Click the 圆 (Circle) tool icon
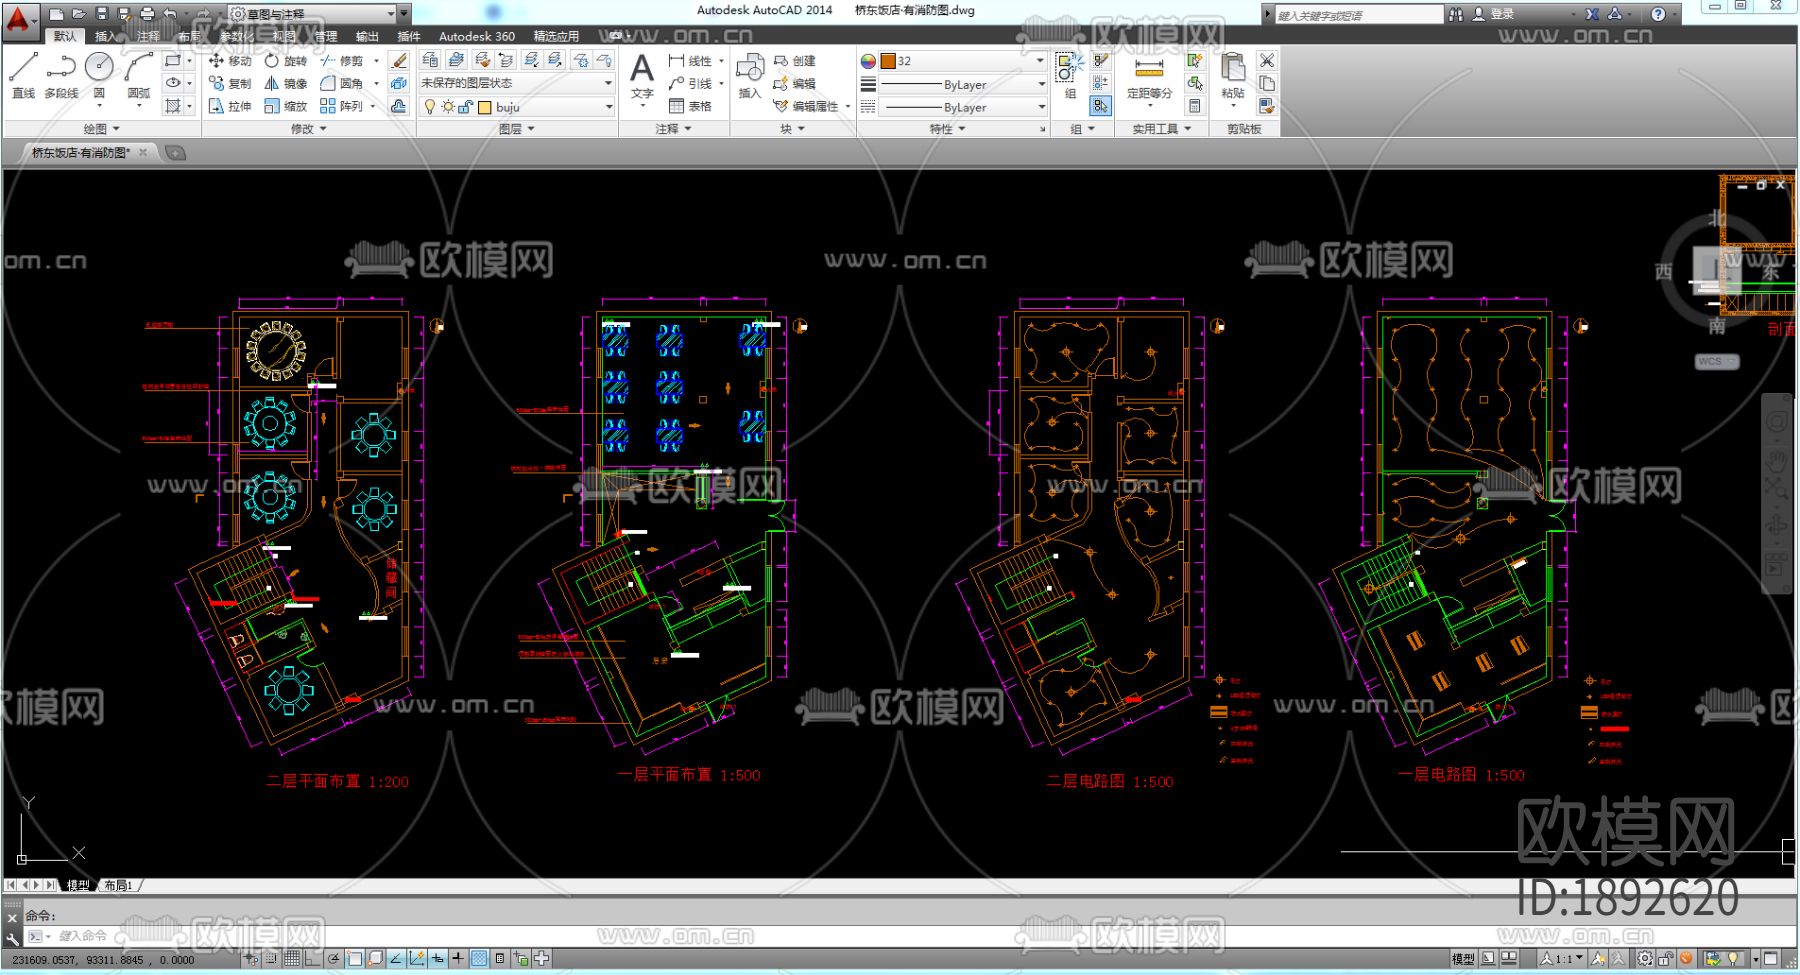Image resolution: width=1800 pixels, height=975 pixels. 99,68
